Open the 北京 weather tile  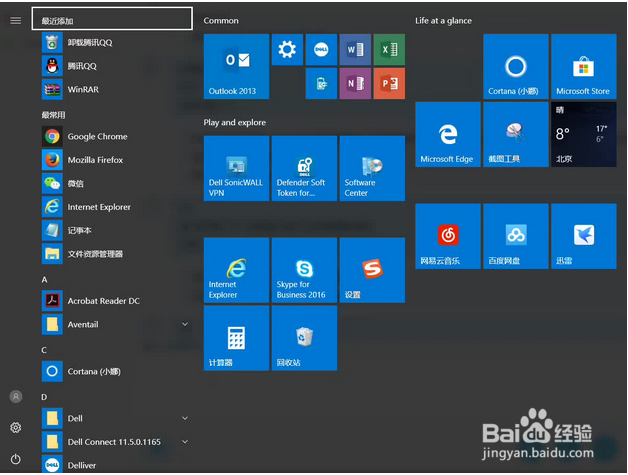click(x=584, y=135)
